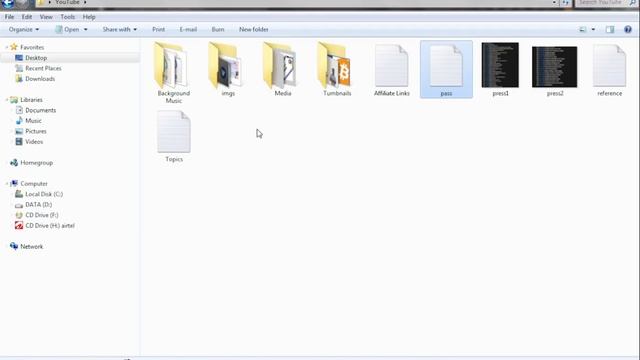This screenshot has height=360, width=640.
Task: Select the reference file
Action: pos(609,69)
